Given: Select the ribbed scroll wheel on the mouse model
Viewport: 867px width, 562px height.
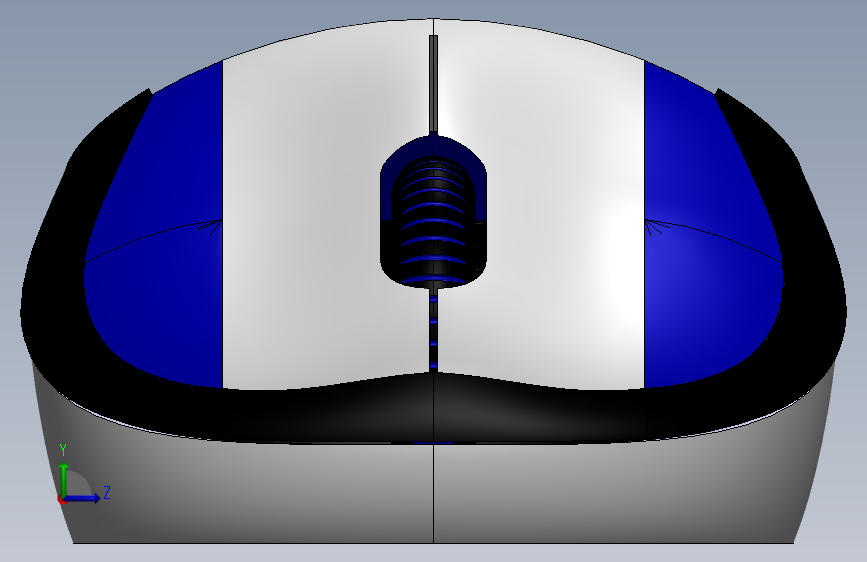Looking at the screenshot, I should click(x=434, y=221).
